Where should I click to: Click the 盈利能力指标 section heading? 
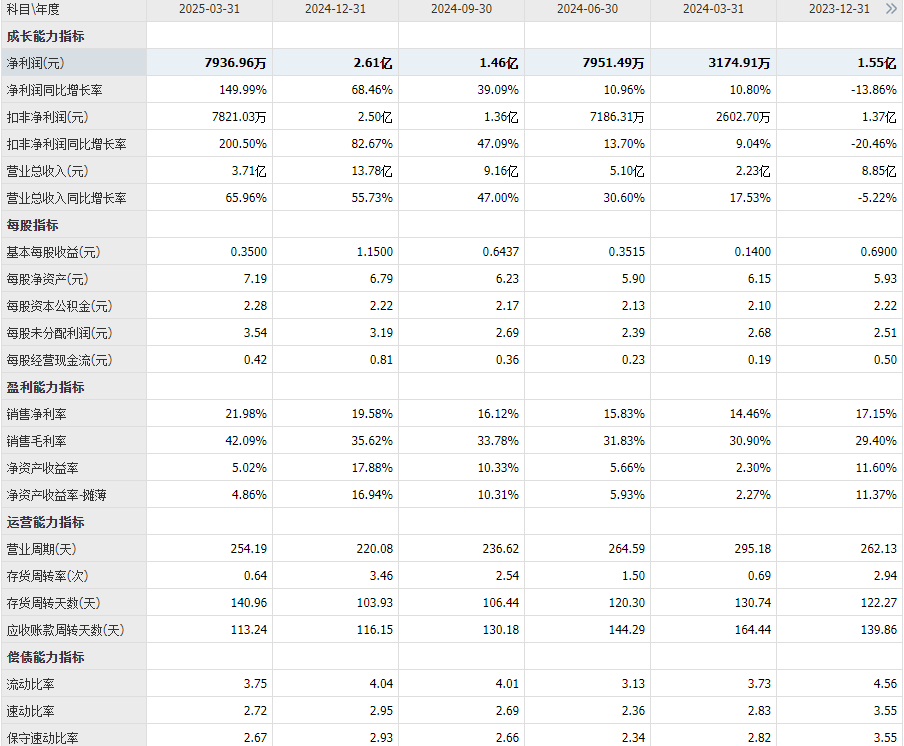46,387
